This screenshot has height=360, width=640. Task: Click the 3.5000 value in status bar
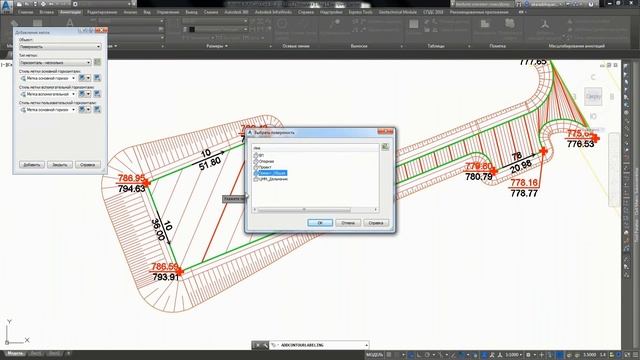click(x=589, y=355)
